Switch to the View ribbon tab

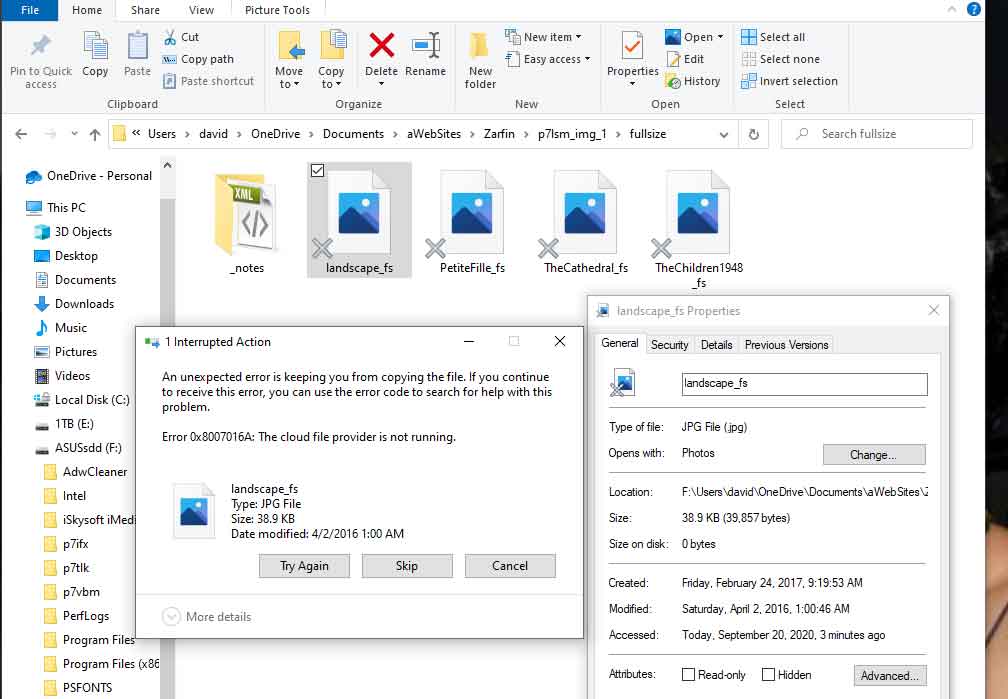[202, 10]
